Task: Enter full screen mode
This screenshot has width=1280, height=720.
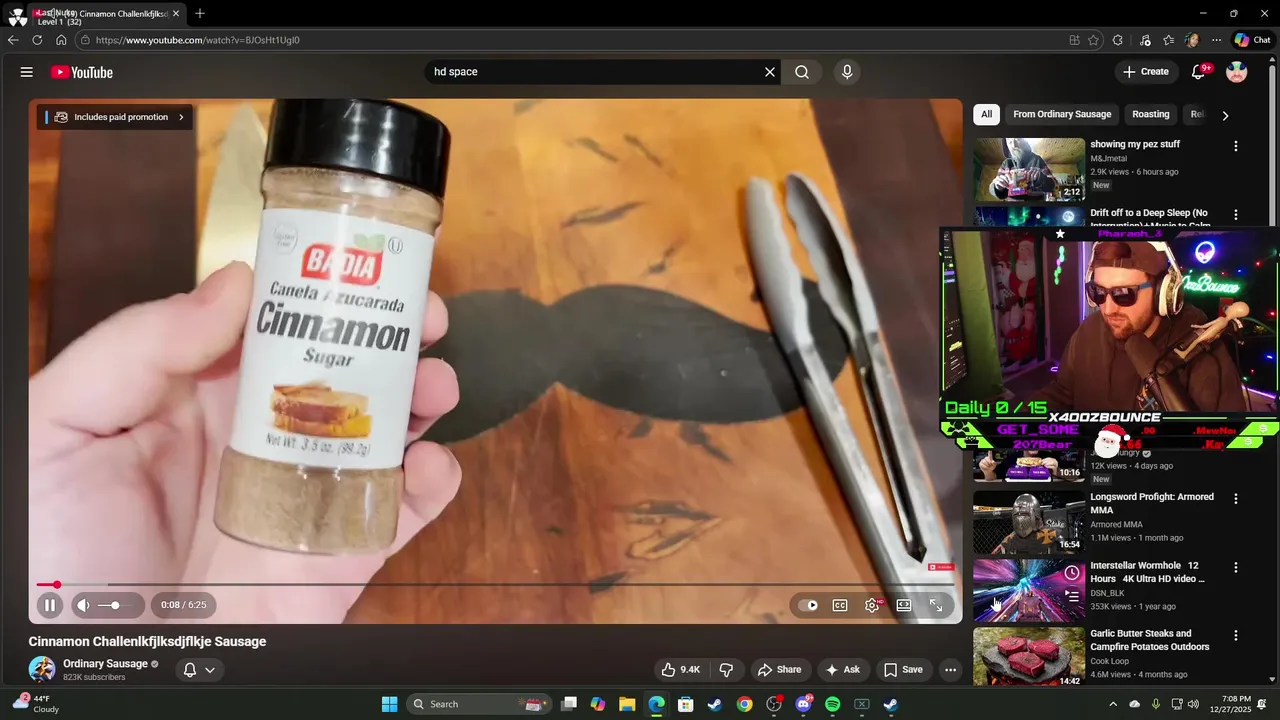Action: coord(936,605)
